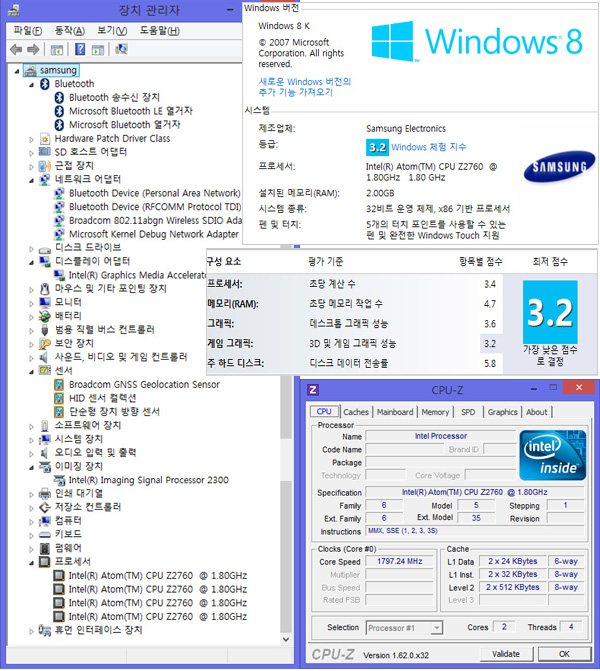Open the 파일(F) menu
The width and height of the screenshot is (600, 671).
28,31
